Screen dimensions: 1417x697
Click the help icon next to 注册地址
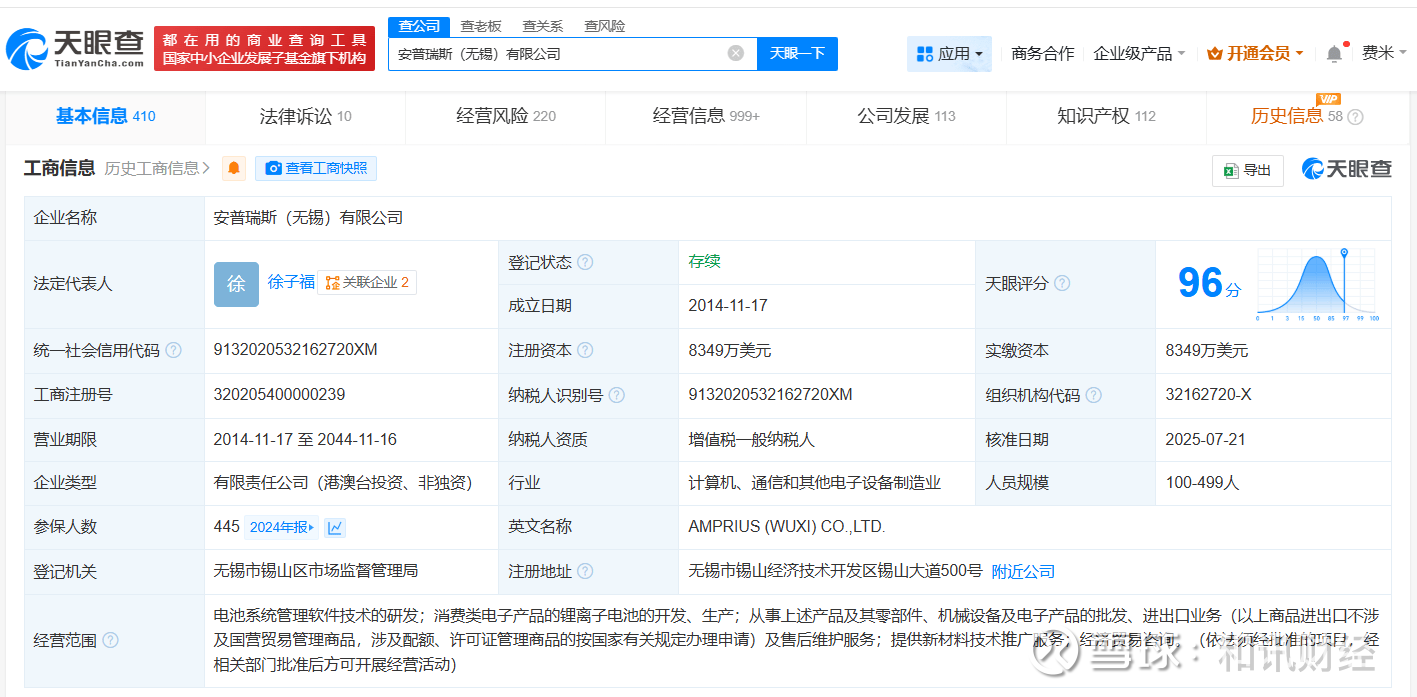(x=585, y=571)
